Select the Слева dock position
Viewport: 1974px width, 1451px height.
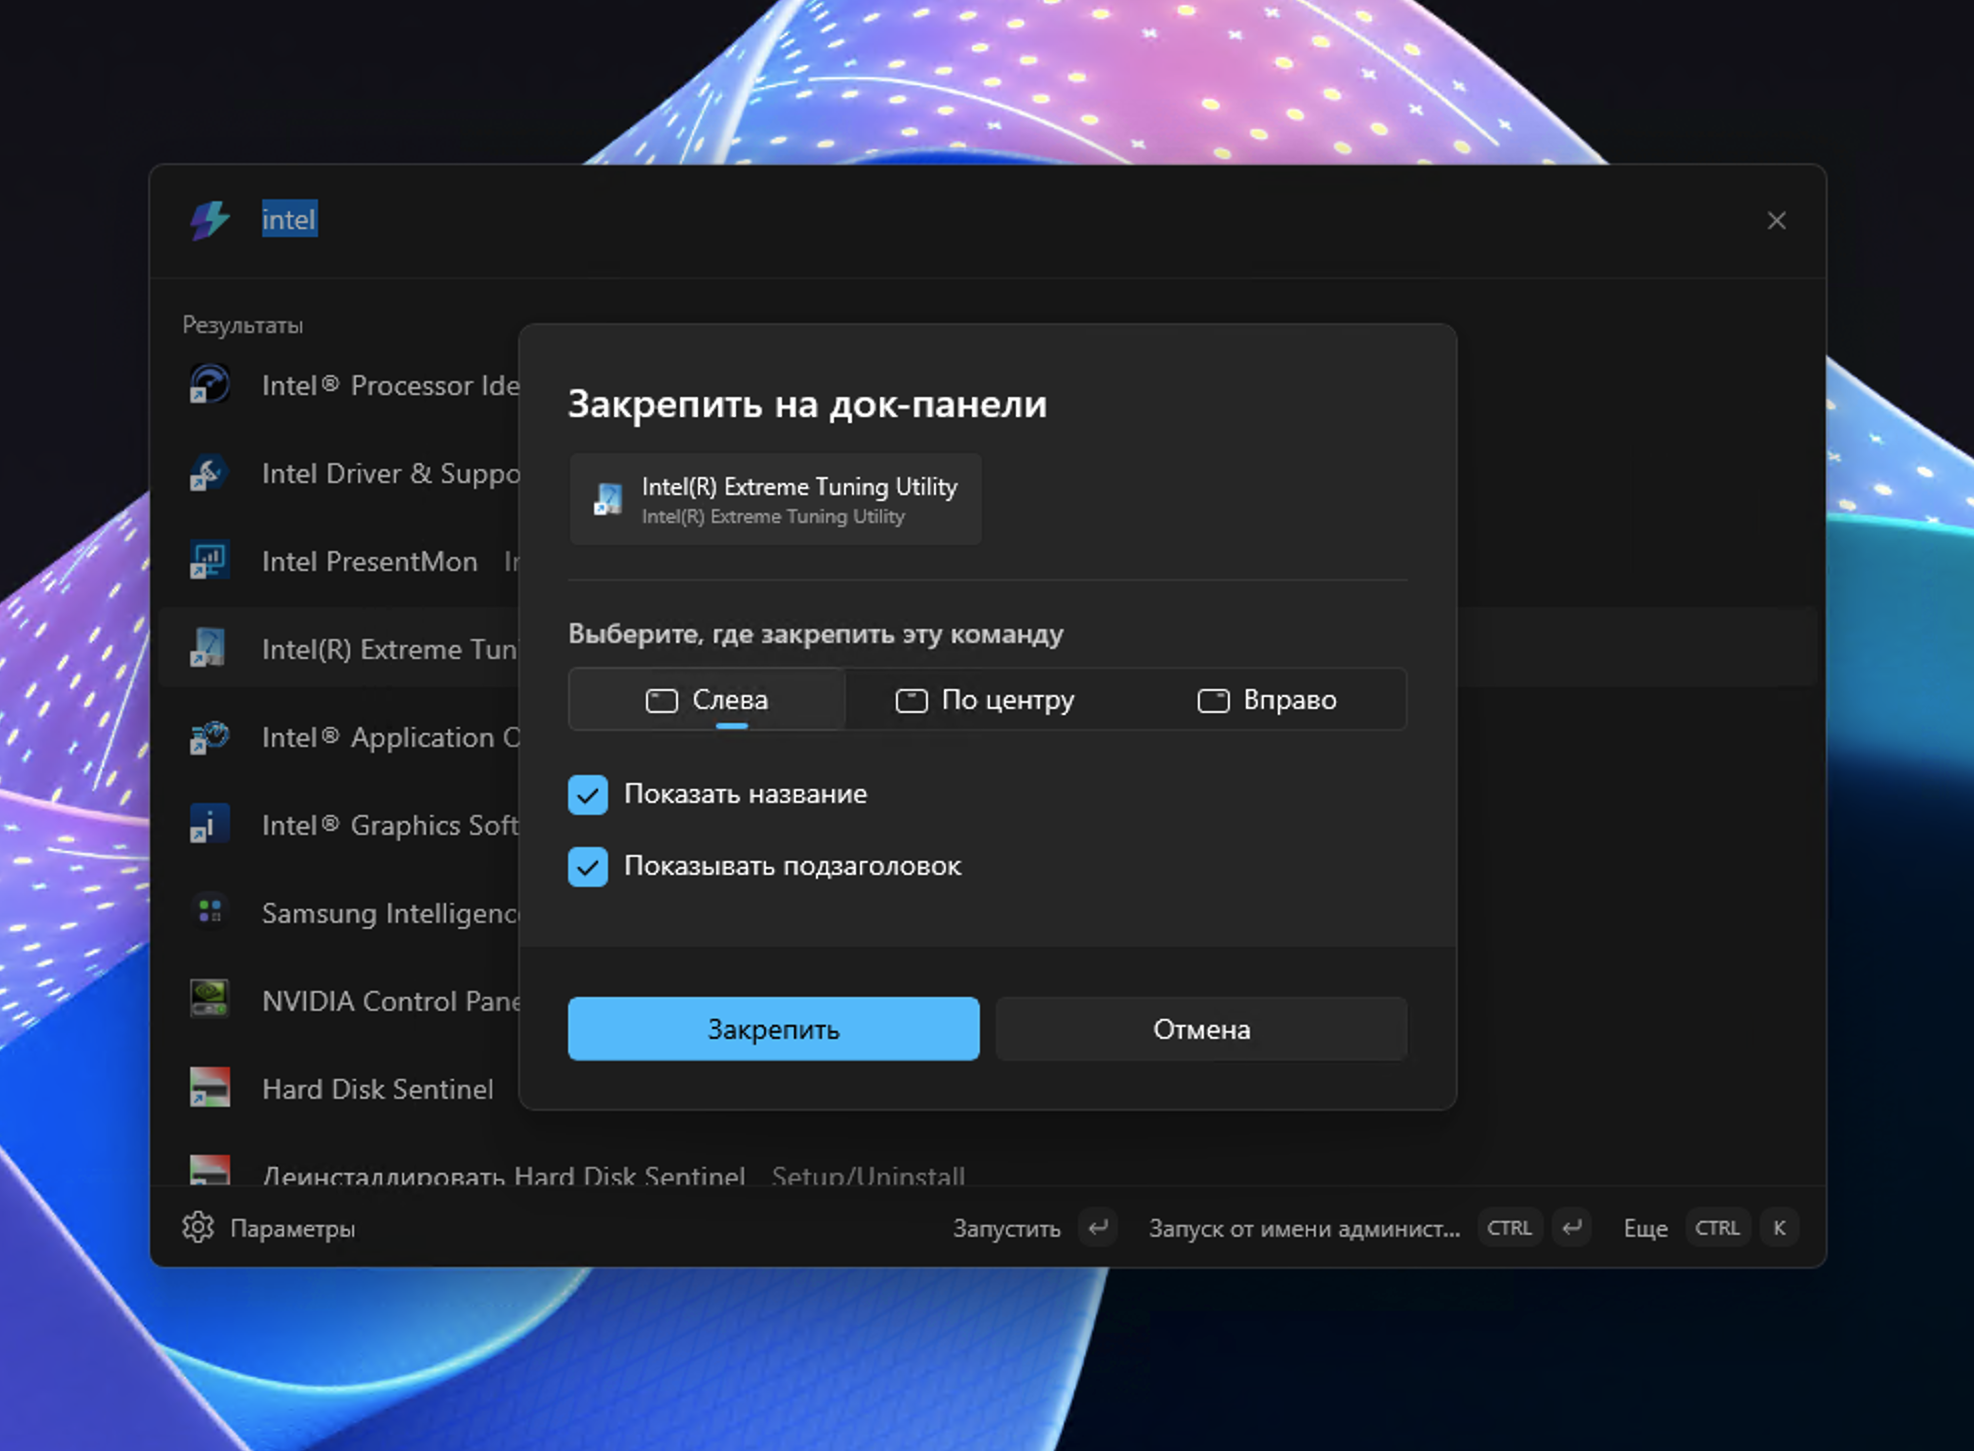707,700
